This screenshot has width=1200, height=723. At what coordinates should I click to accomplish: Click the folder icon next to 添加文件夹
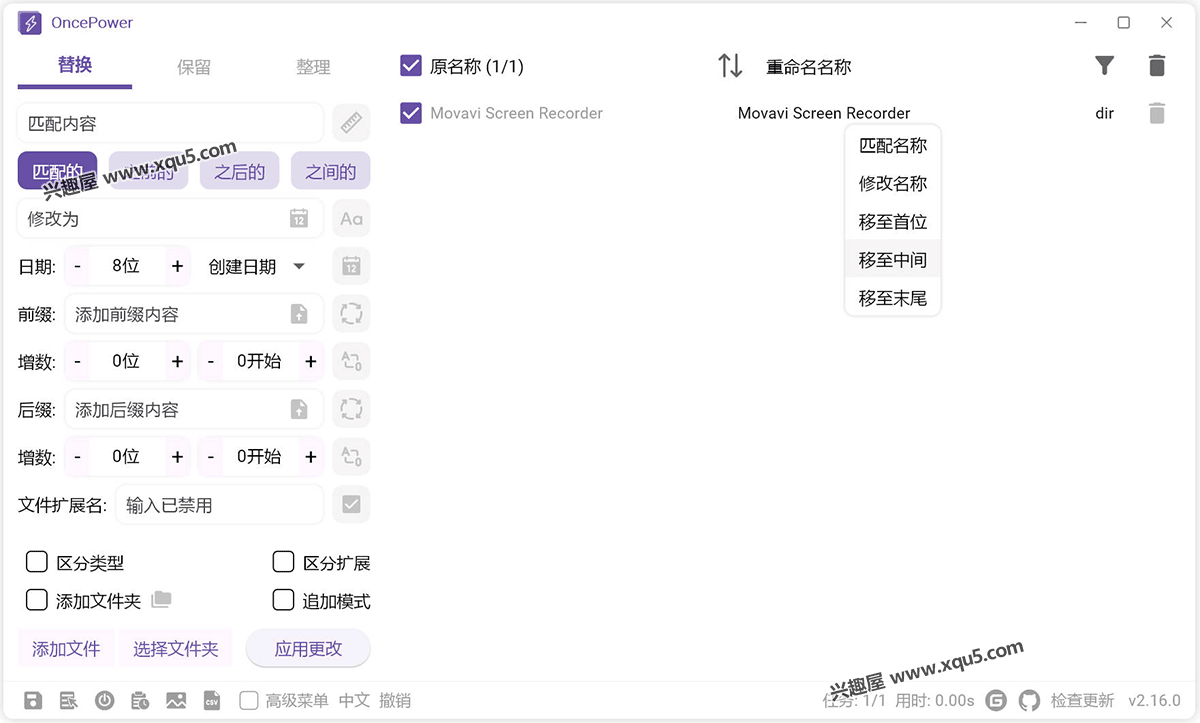click(161, 600)
